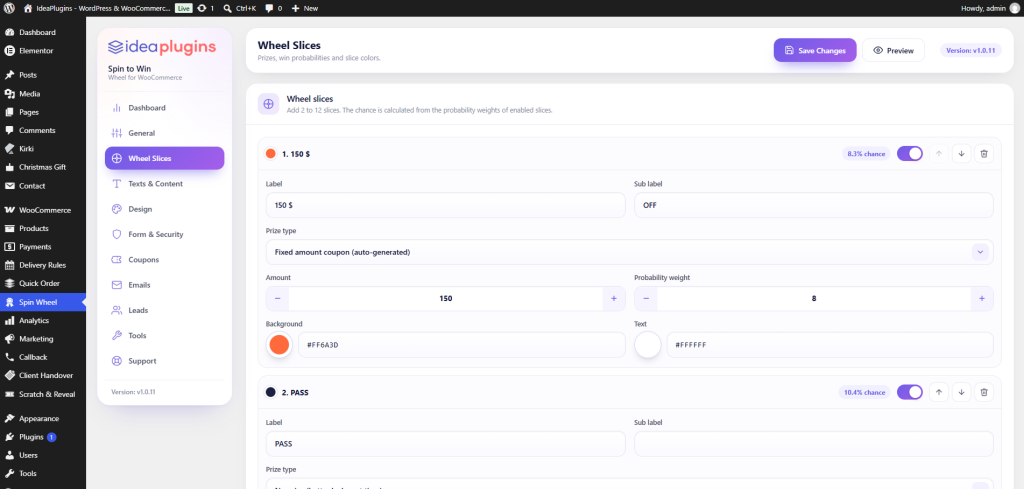Switch to General settings tab

[x=165, y=133]
